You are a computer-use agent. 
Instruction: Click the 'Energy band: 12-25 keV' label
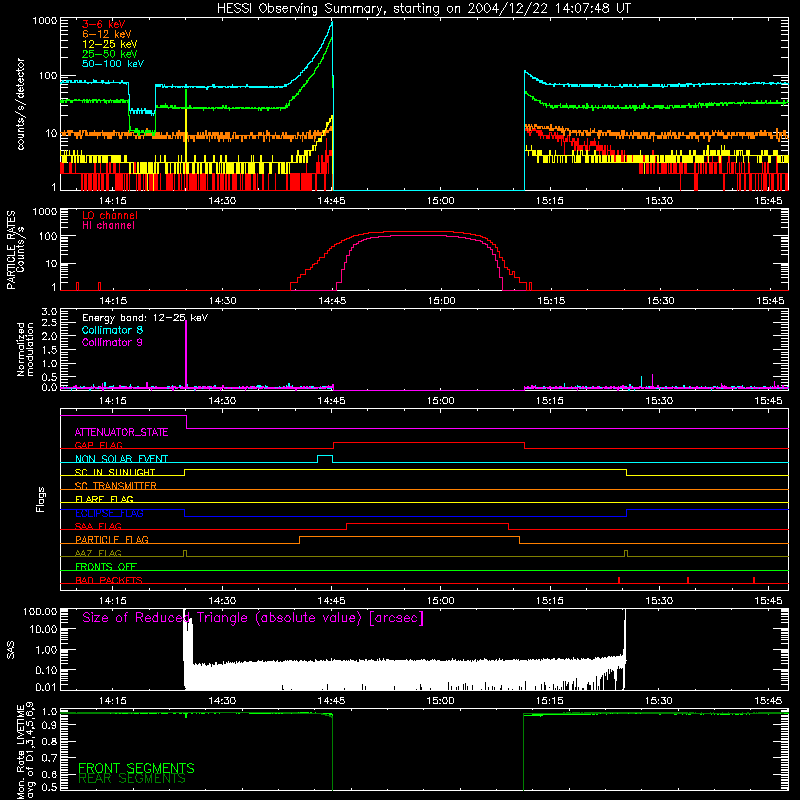point(145,318)
